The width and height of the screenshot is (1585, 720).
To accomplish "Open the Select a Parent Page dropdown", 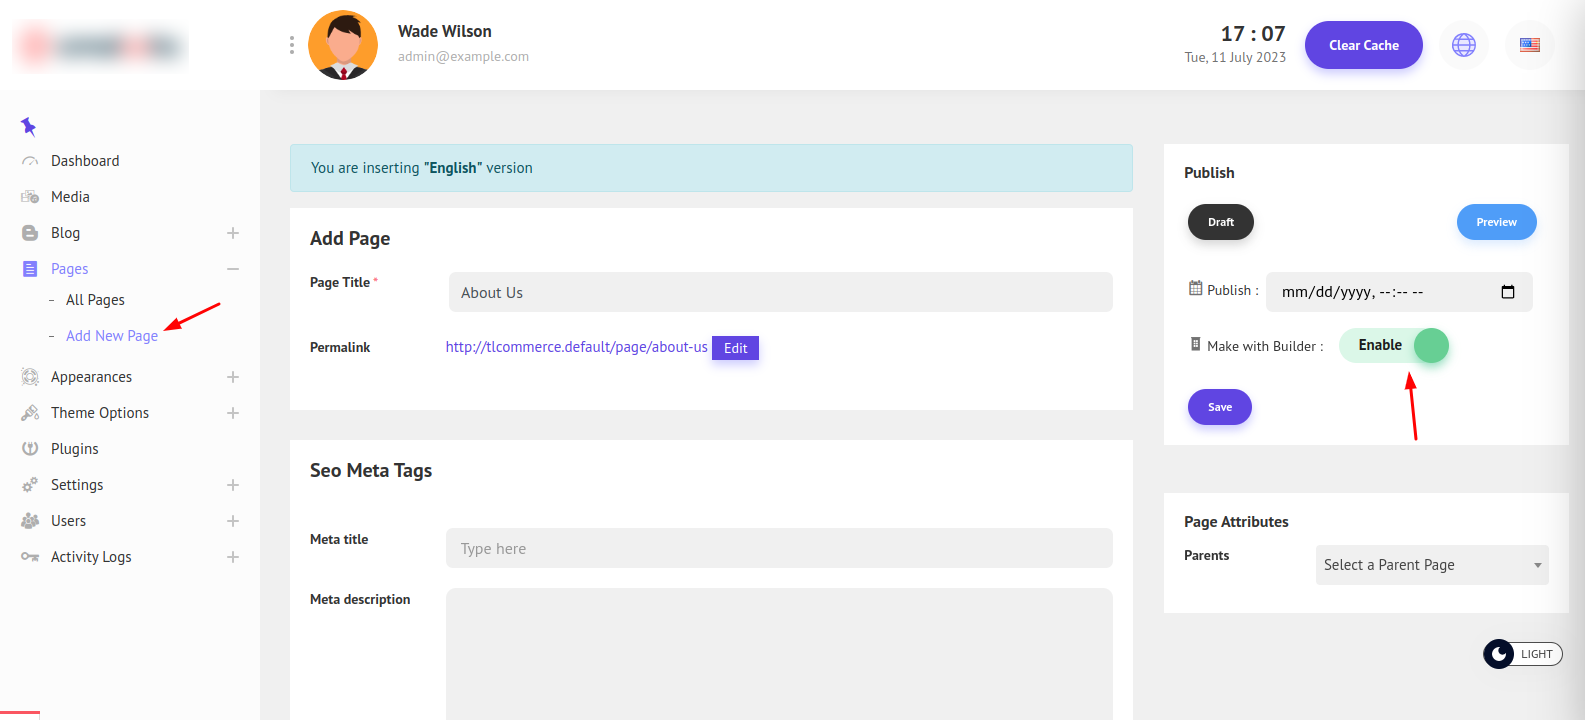I will coord(1431,565).
